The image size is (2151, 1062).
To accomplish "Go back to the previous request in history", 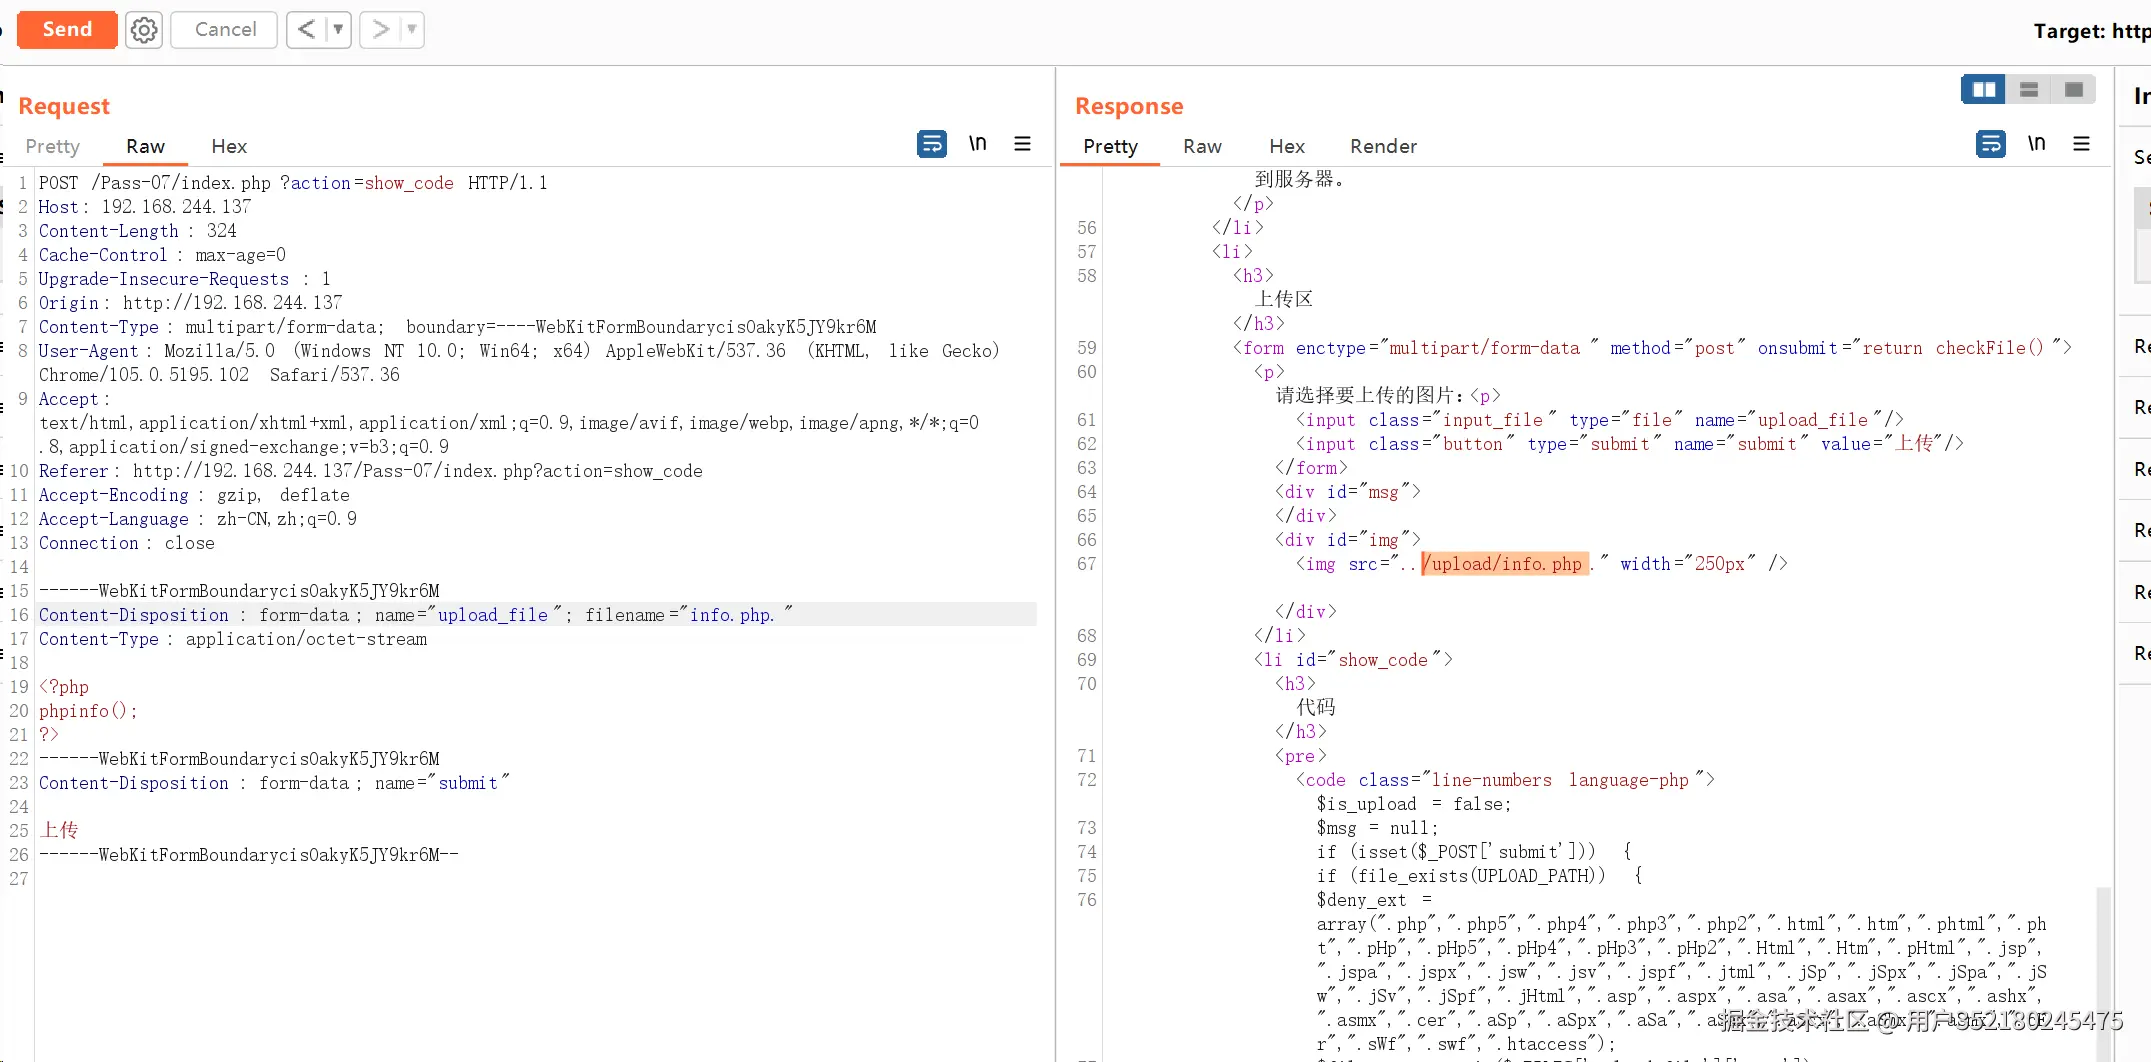I will pos(307,30).
